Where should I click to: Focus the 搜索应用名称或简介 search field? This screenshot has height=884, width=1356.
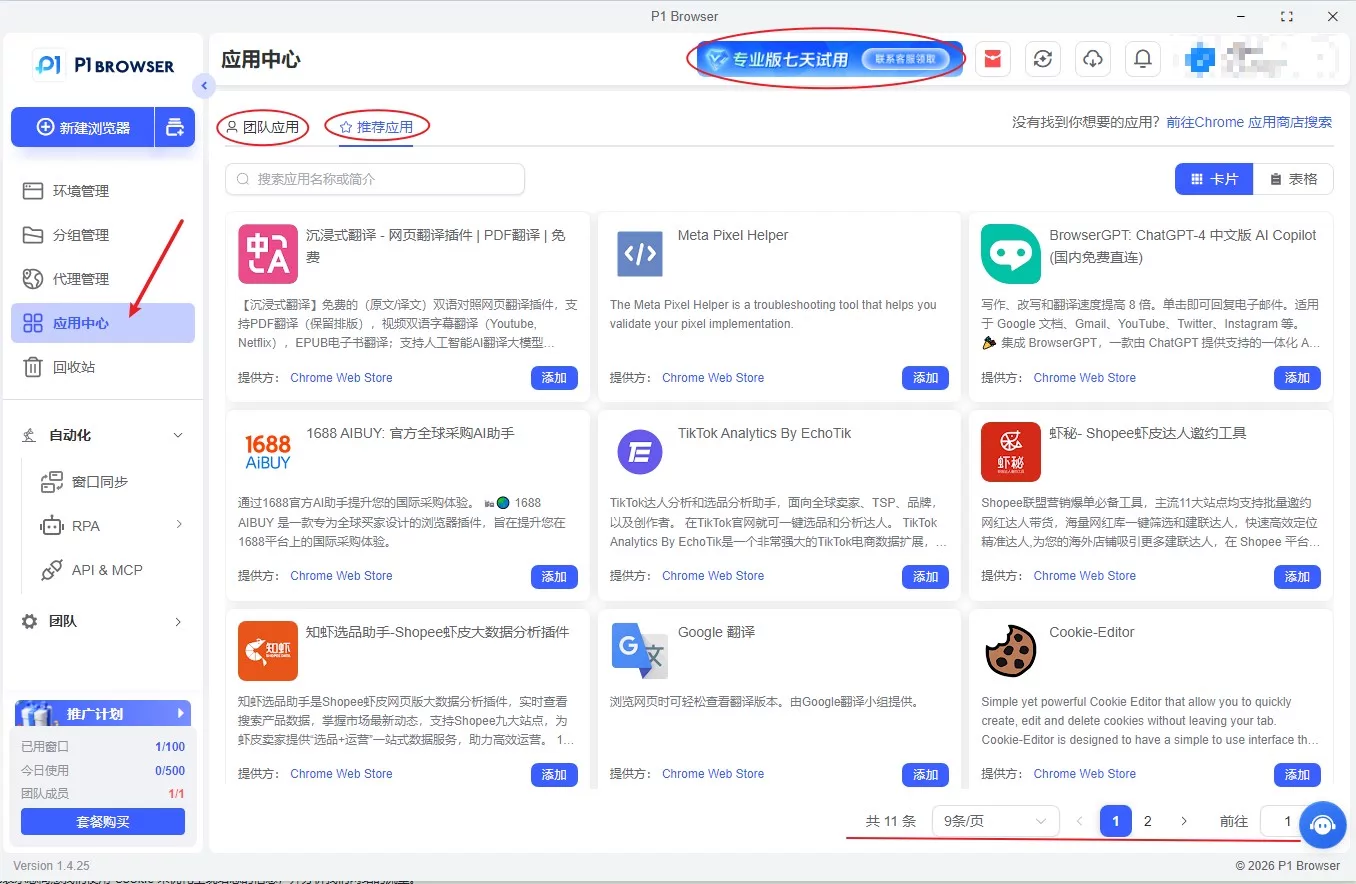point(375,179)
